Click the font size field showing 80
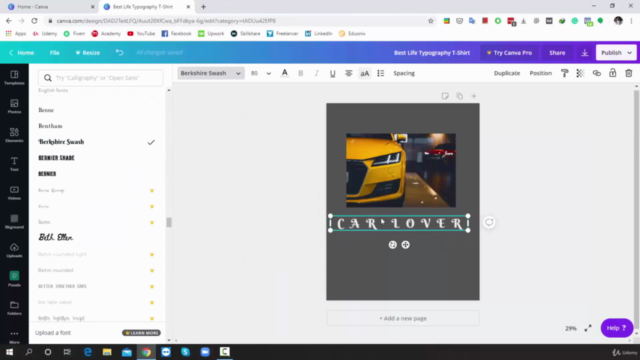640x360 pixels. 255,73
